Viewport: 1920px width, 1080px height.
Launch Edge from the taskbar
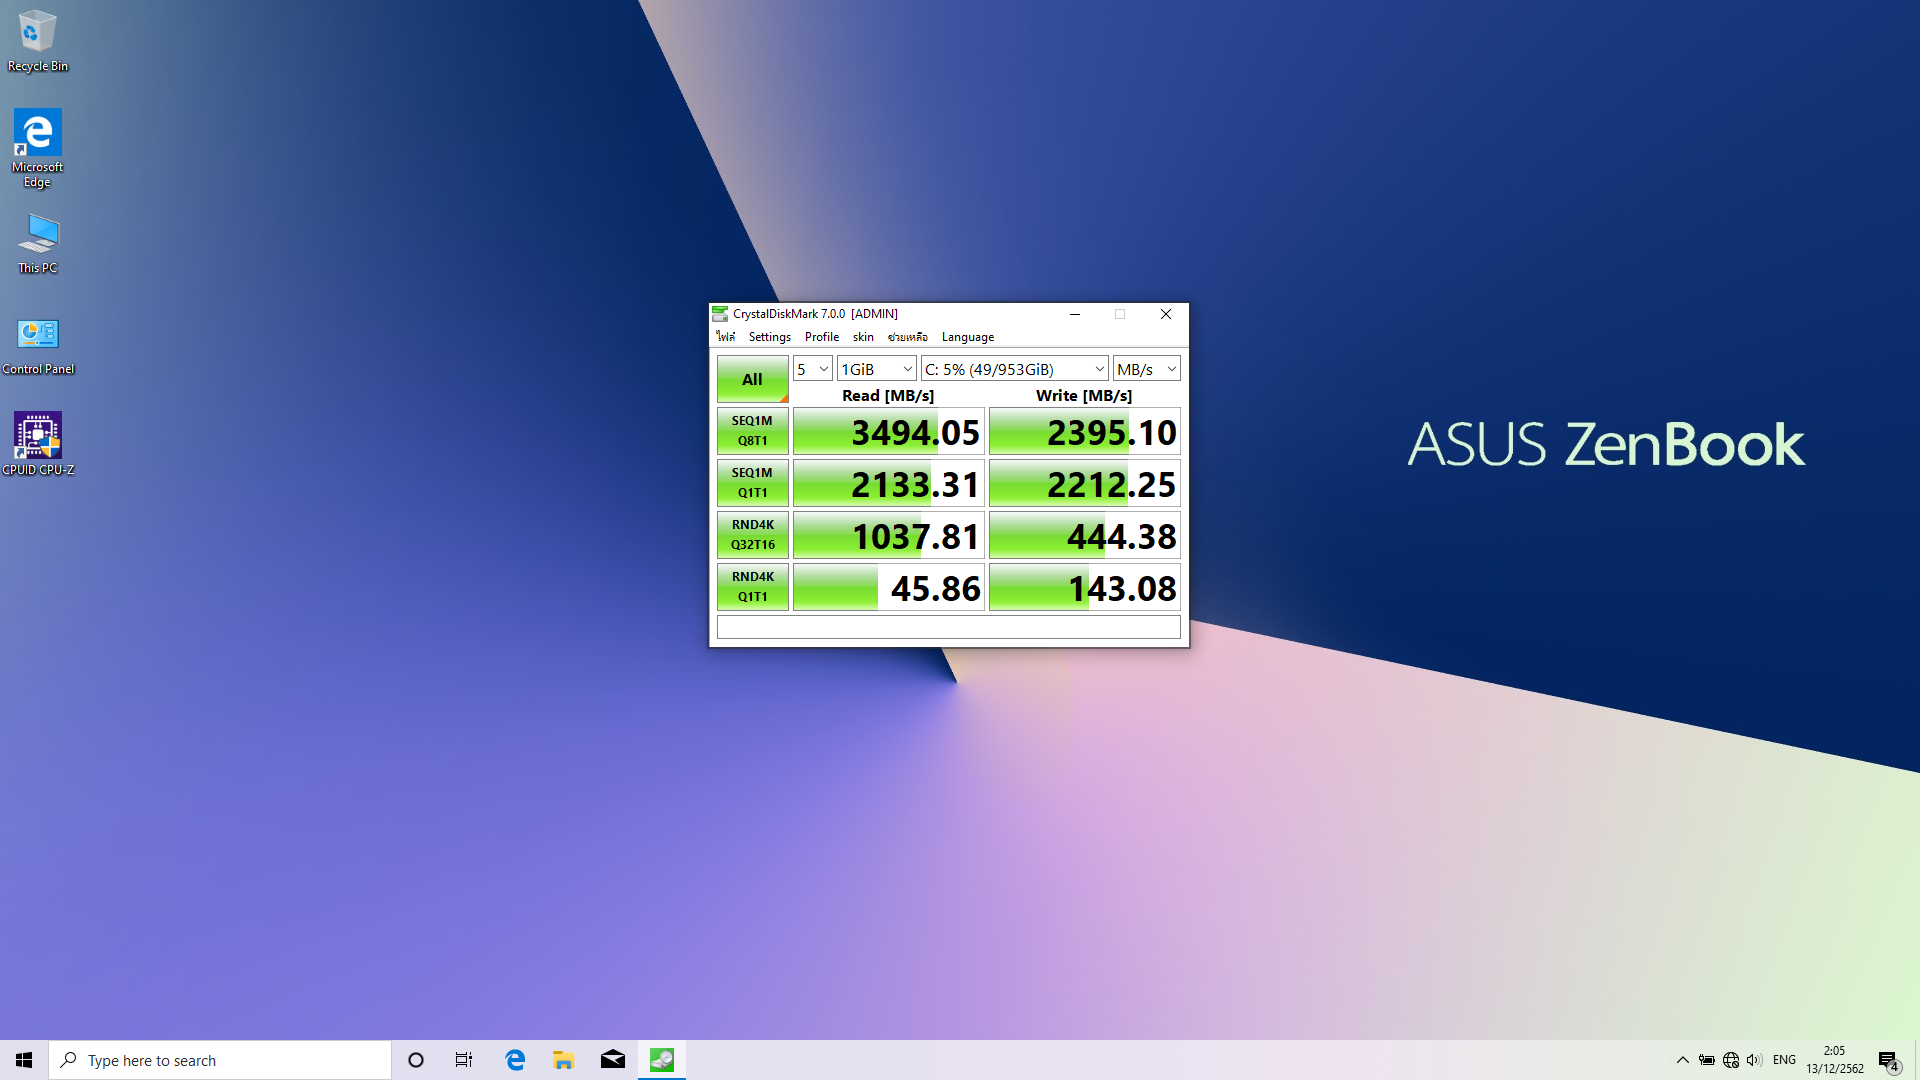[x=515, y=1060]
